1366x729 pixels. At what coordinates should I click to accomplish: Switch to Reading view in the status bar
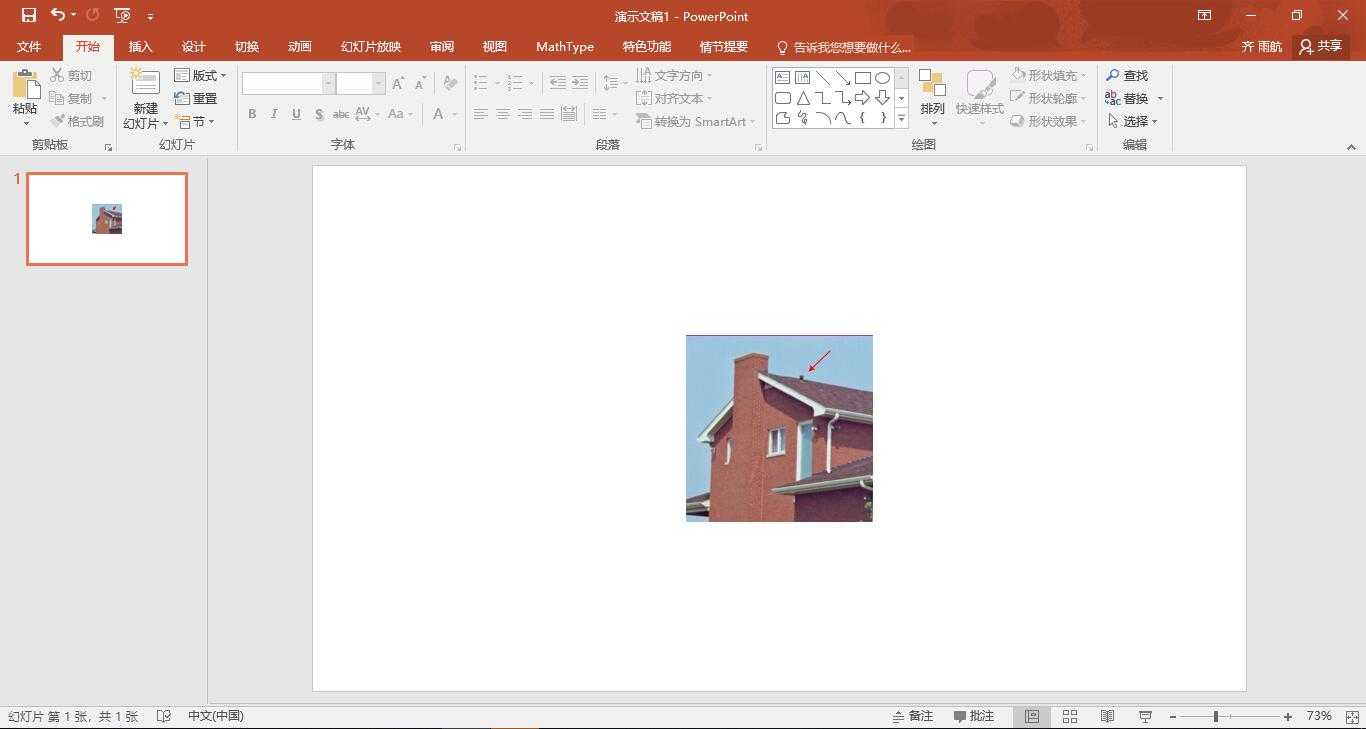[x=1107, y=716]
